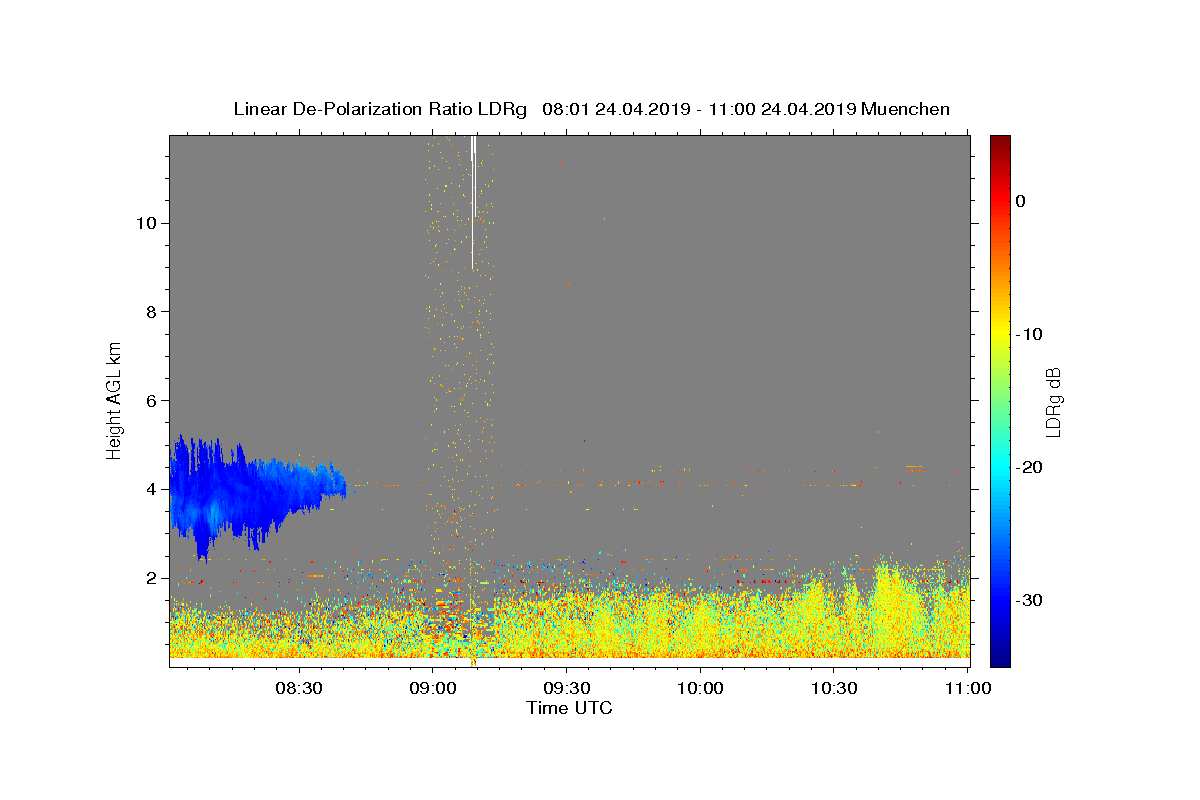This screenshot has width=1200, height=800.
Task: Click the white vertical data gap after 09:00
Action: click(x=473, y=200)
